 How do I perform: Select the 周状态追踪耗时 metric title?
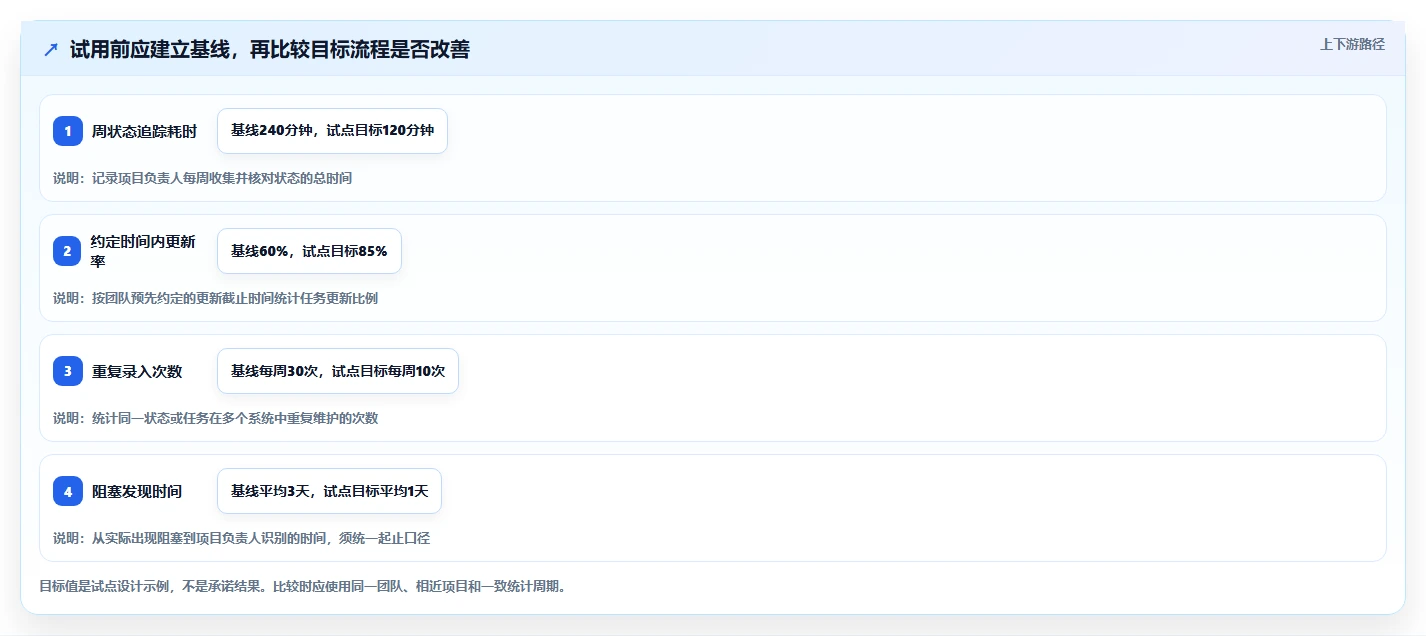144,131
